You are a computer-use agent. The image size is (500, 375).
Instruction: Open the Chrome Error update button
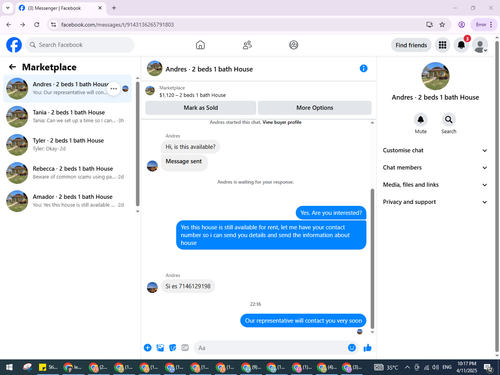click(x=483, y=24)
